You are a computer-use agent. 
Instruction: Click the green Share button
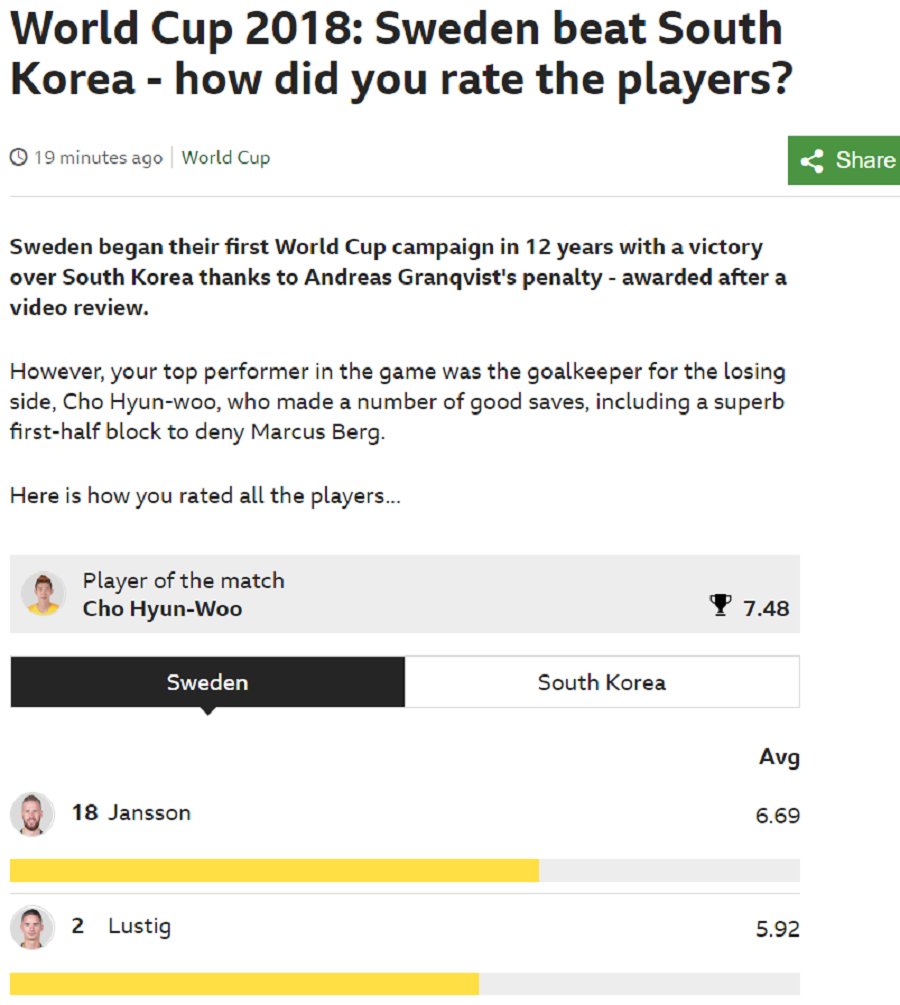point(844,160)
